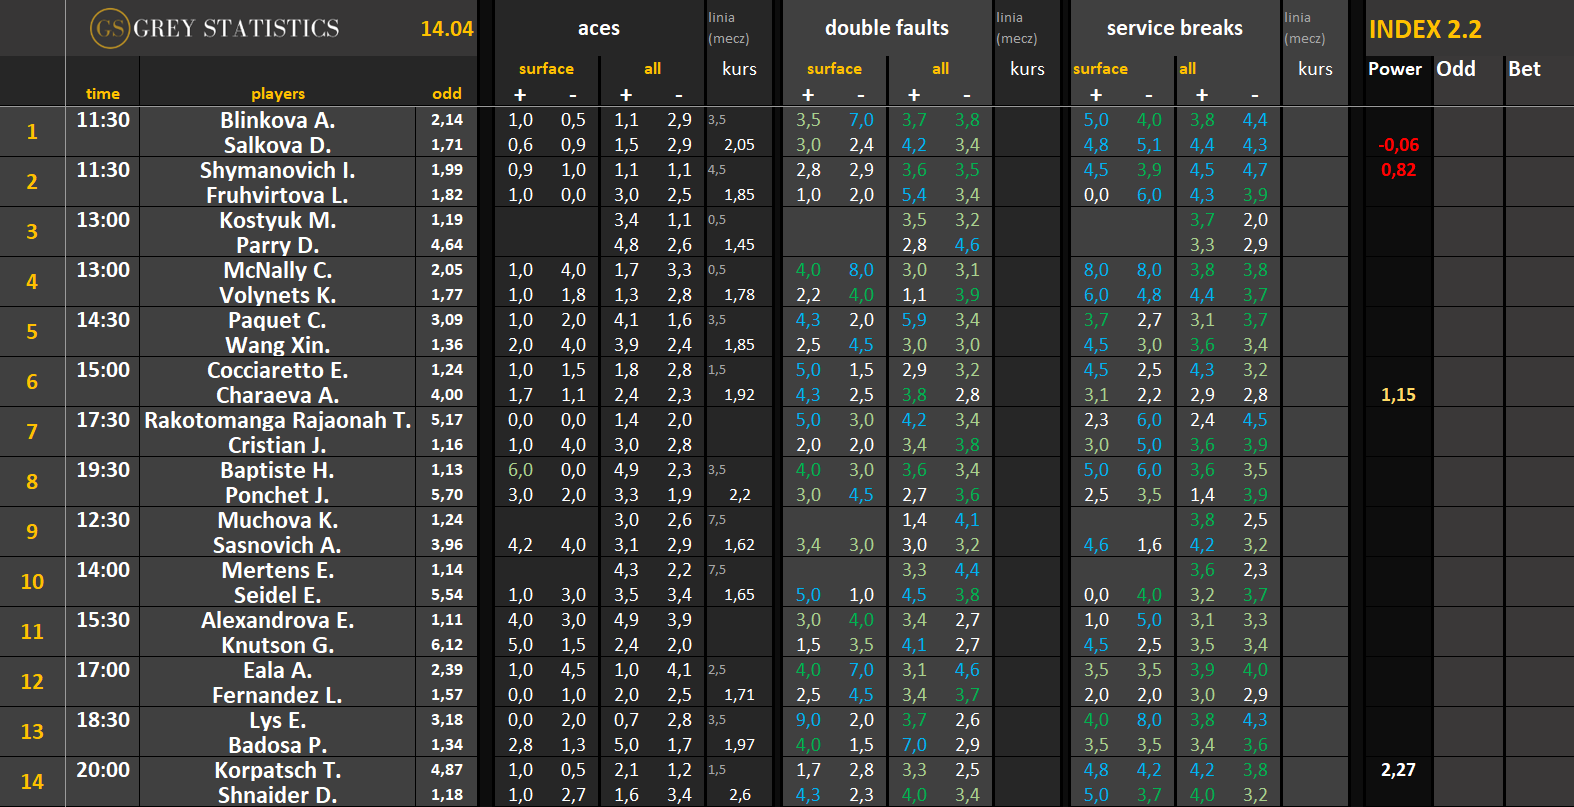Select player Rakotomanga Rajaonah T.

click(277, 420)
